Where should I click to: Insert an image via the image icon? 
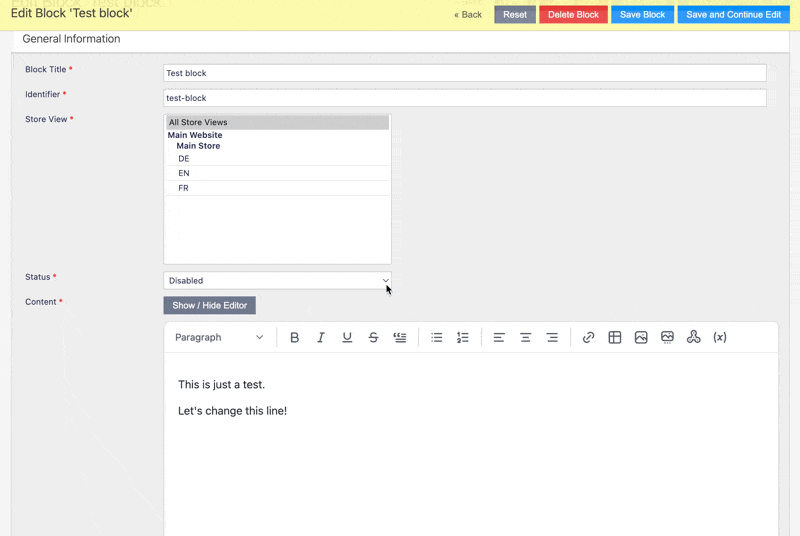[641, 338]
